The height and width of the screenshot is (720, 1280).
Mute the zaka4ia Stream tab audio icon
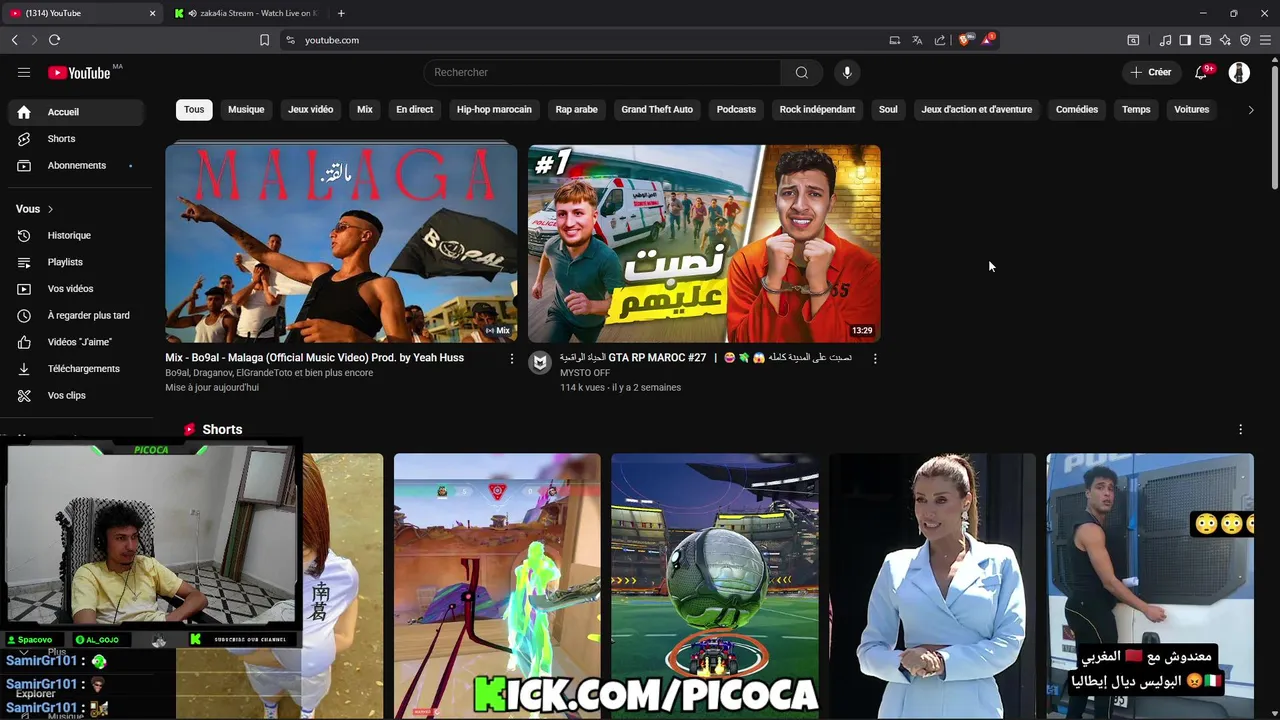tap(192, 13)
